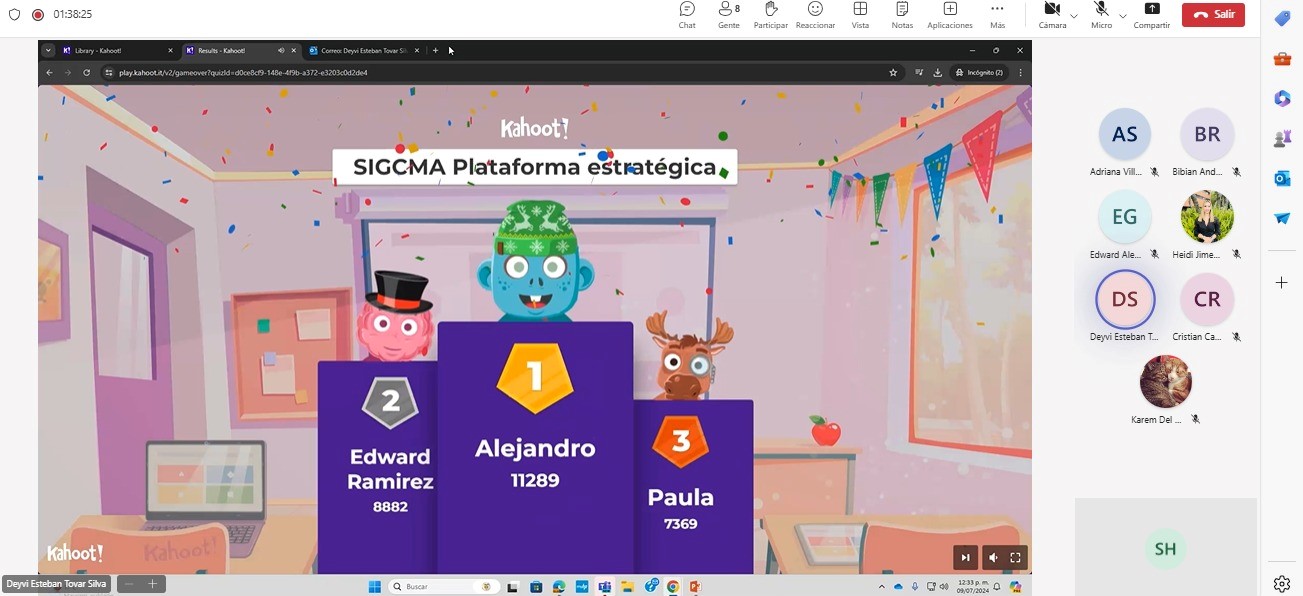This screenshot has width=1303, height=596.
Task: Expand camera options arrow next to Cámara
Action: point(1074,15)
